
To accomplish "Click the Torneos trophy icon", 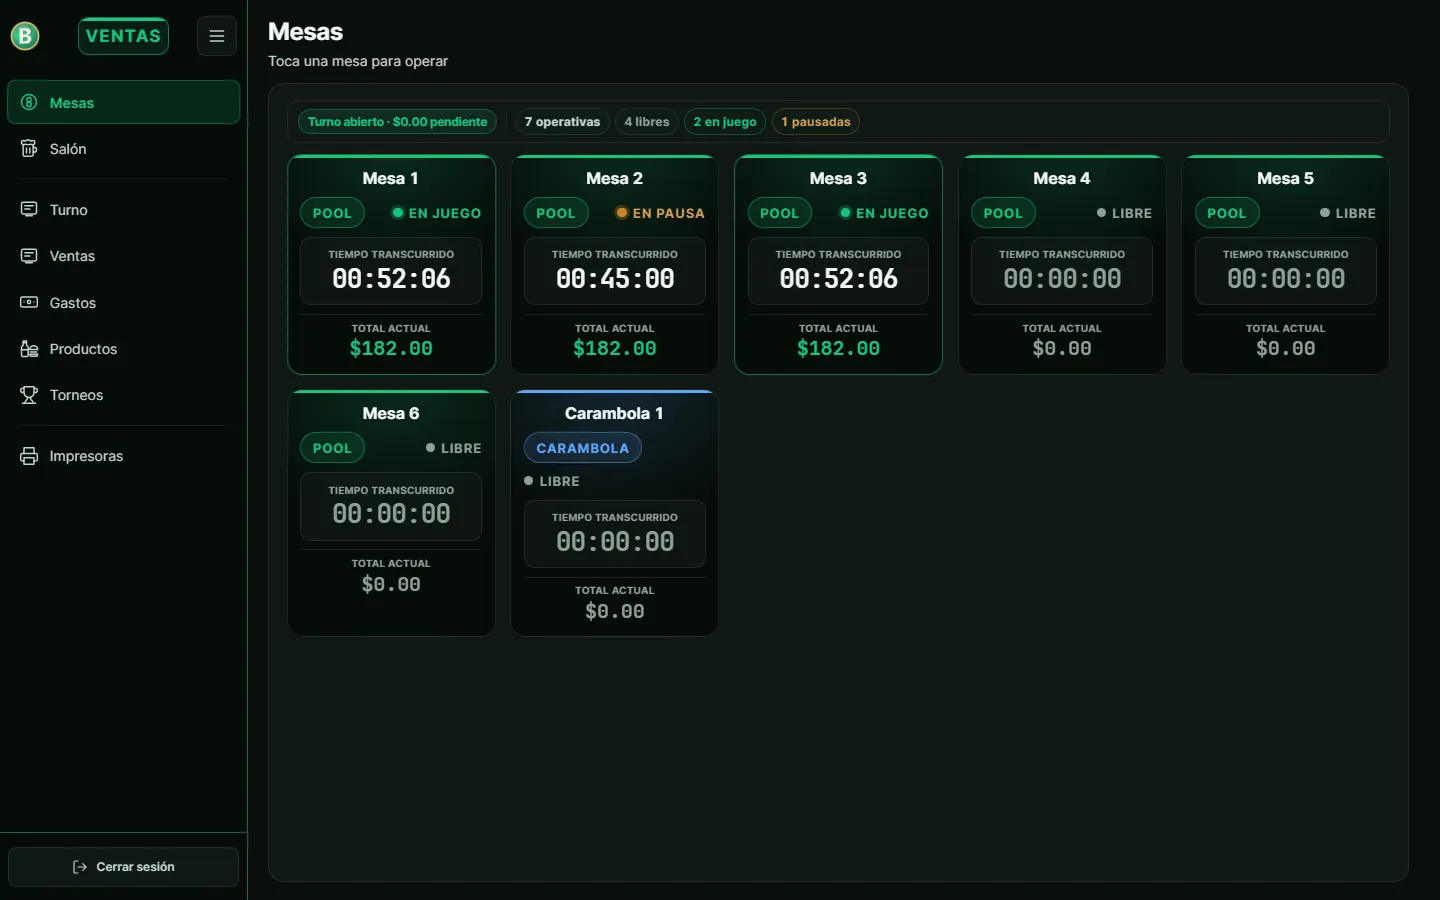I will click(29, 394).
